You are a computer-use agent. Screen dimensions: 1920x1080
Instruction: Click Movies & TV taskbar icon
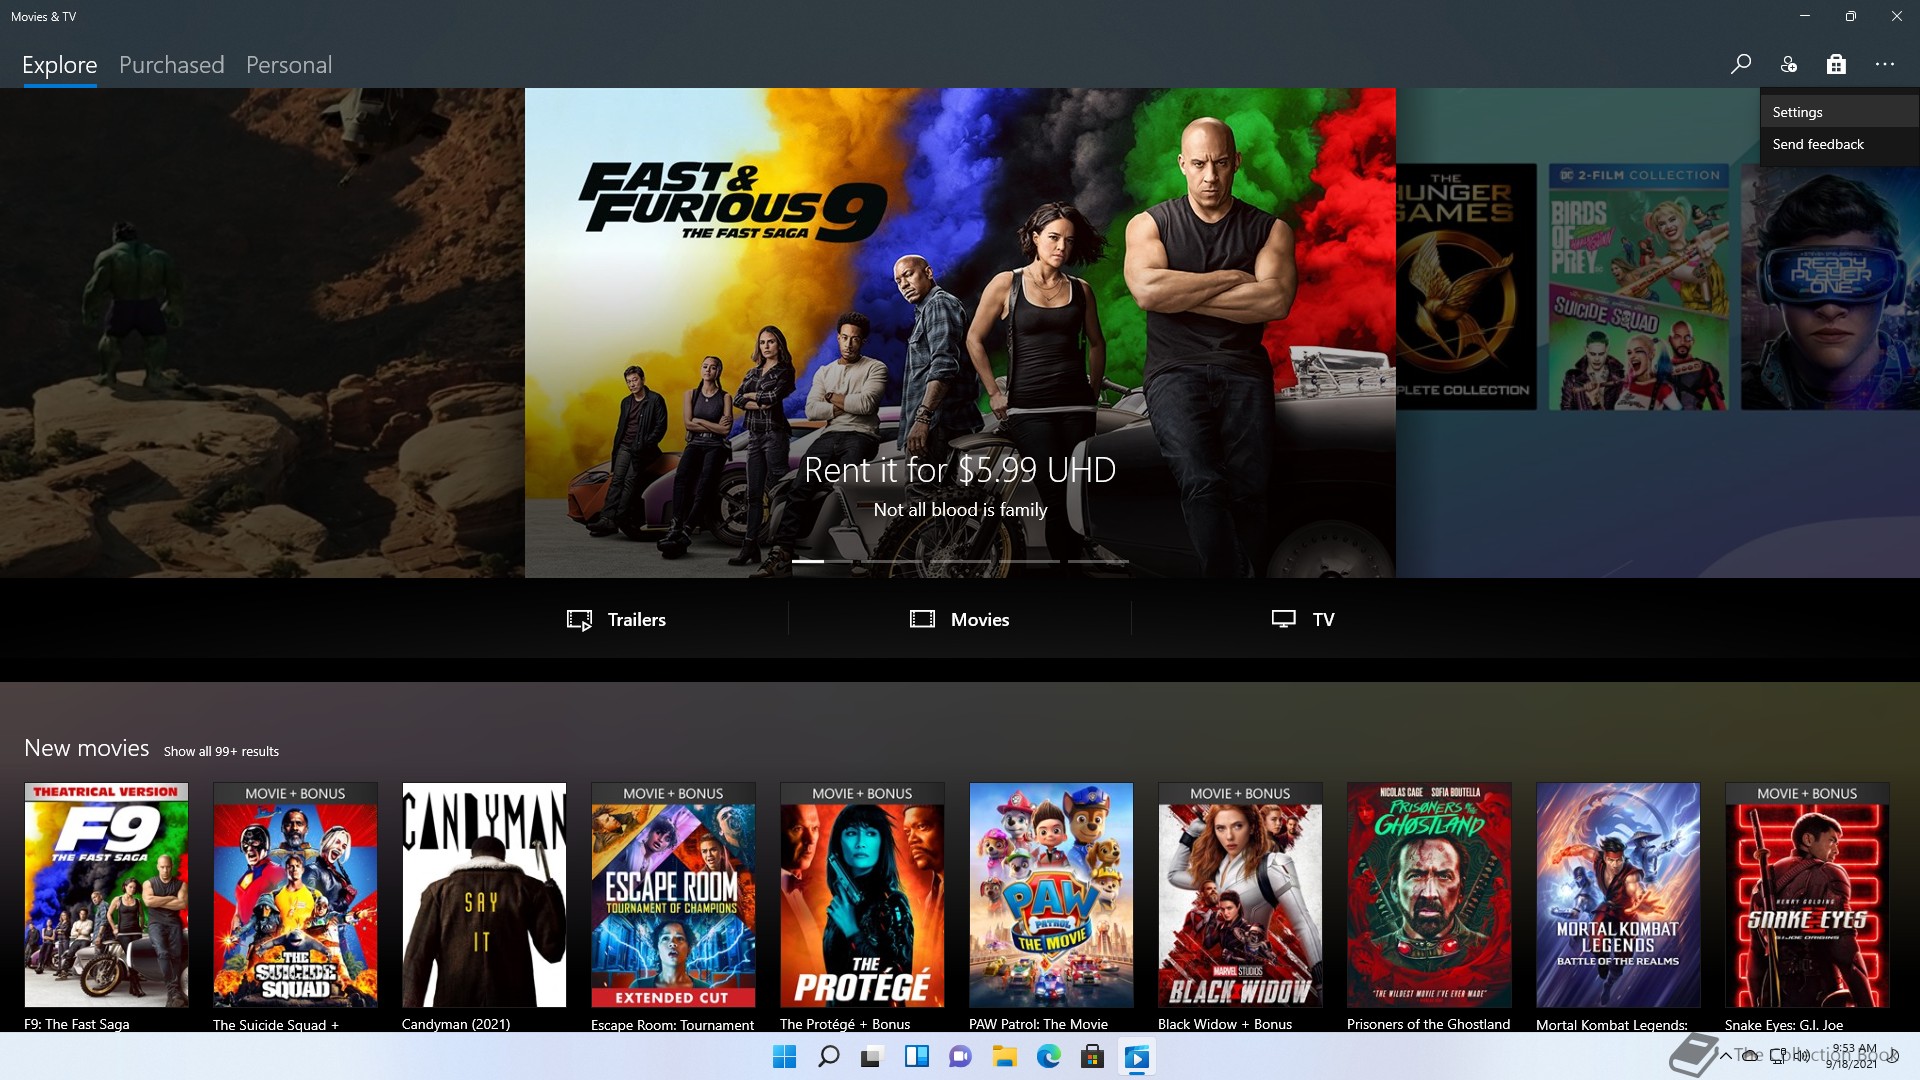tap(1136, 1056)
